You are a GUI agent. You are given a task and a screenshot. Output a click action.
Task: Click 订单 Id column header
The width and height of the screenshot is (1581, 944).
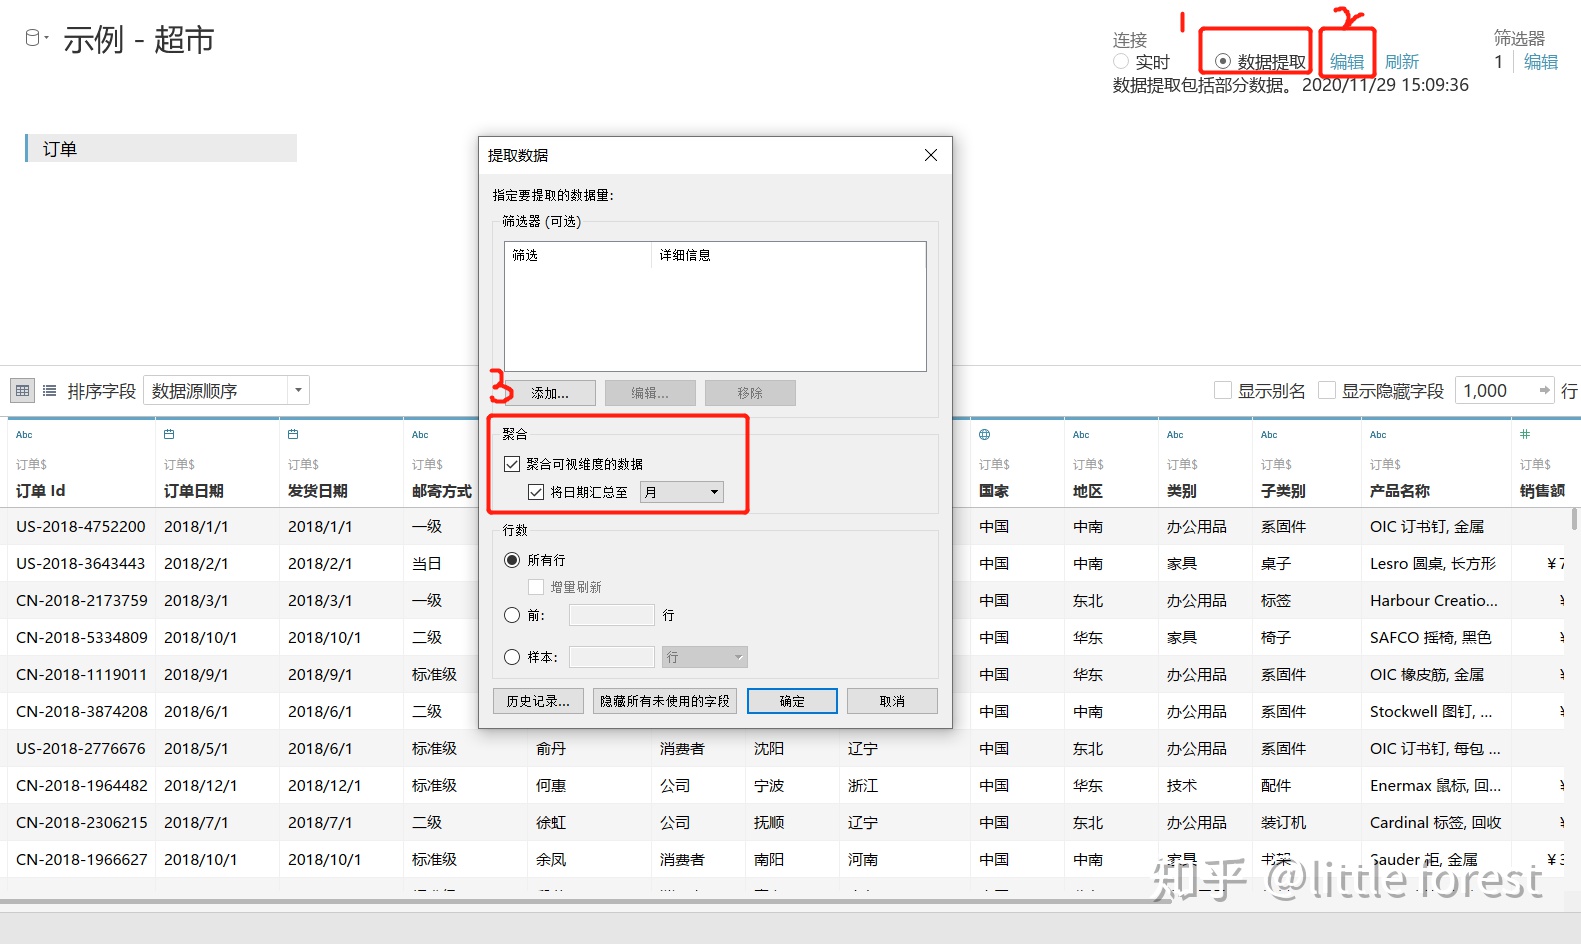40,491
